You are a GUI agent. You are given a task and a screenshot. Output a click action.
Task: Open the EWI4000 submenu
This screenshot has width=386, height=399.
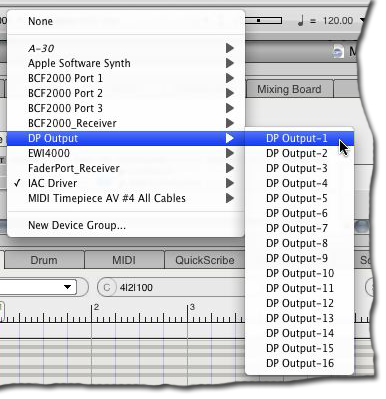(x=126, y=153)
